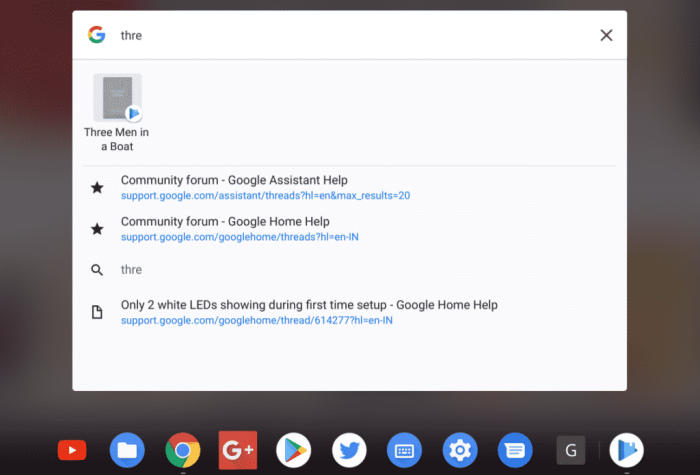Open Google Chrome browser
The height and width of the screenshot is (475, 700).
click(182, 450)
